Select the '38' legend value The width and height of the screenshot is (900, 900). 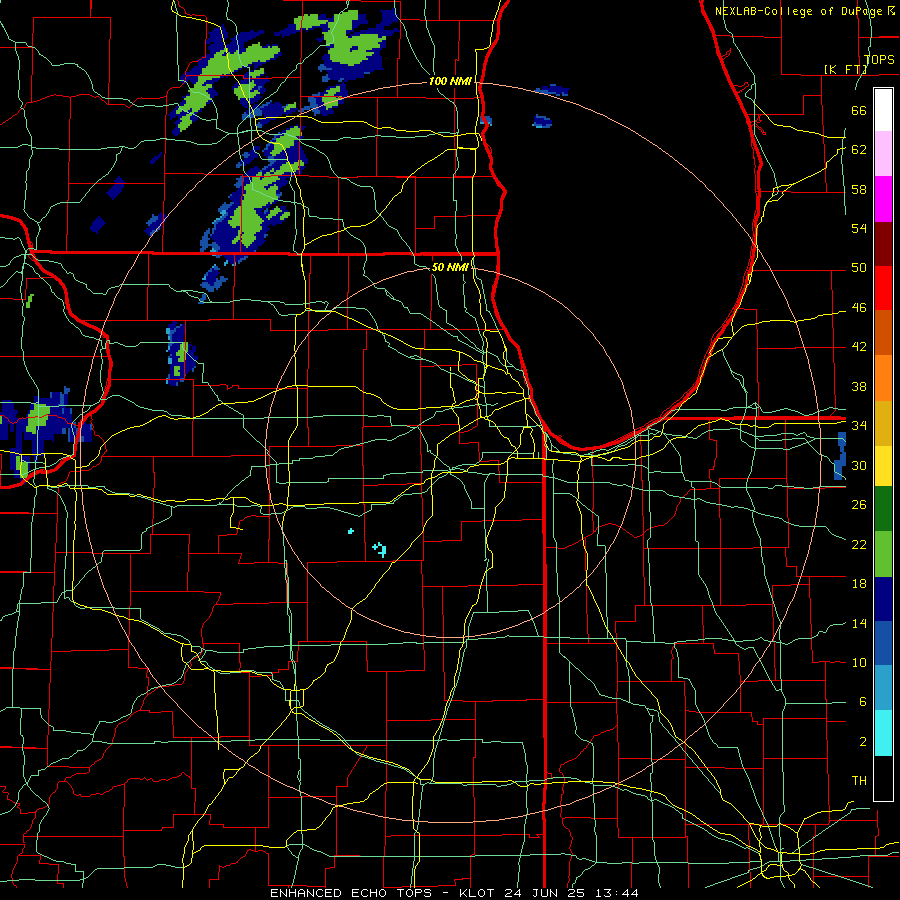[x=859, y=386]
